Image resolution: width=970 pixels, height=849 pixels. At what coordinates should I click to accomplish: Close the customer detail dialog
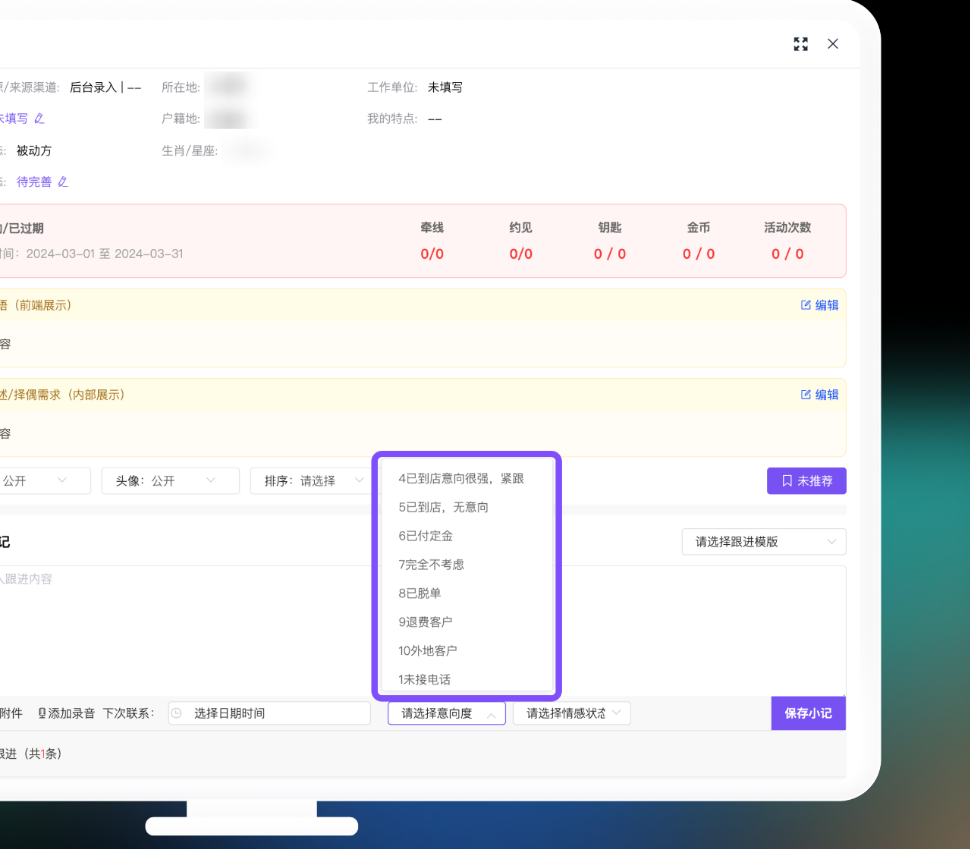pos(833,44)
